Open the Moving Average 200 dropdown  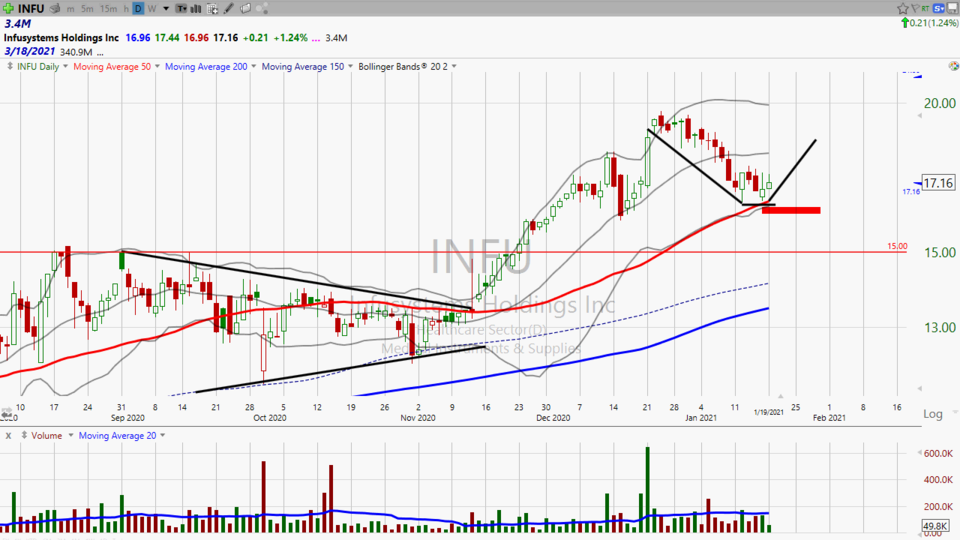point(253,66)
